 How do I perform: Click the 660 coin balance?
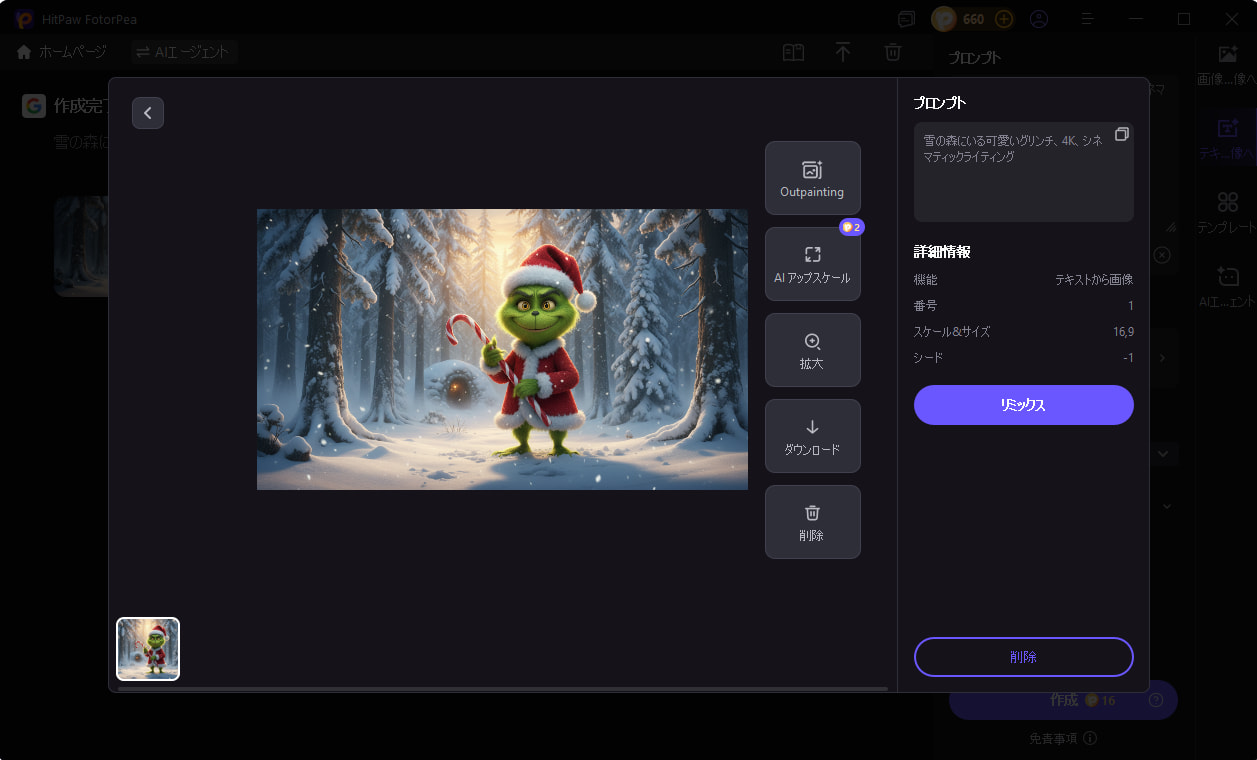(x=974, y=19)
